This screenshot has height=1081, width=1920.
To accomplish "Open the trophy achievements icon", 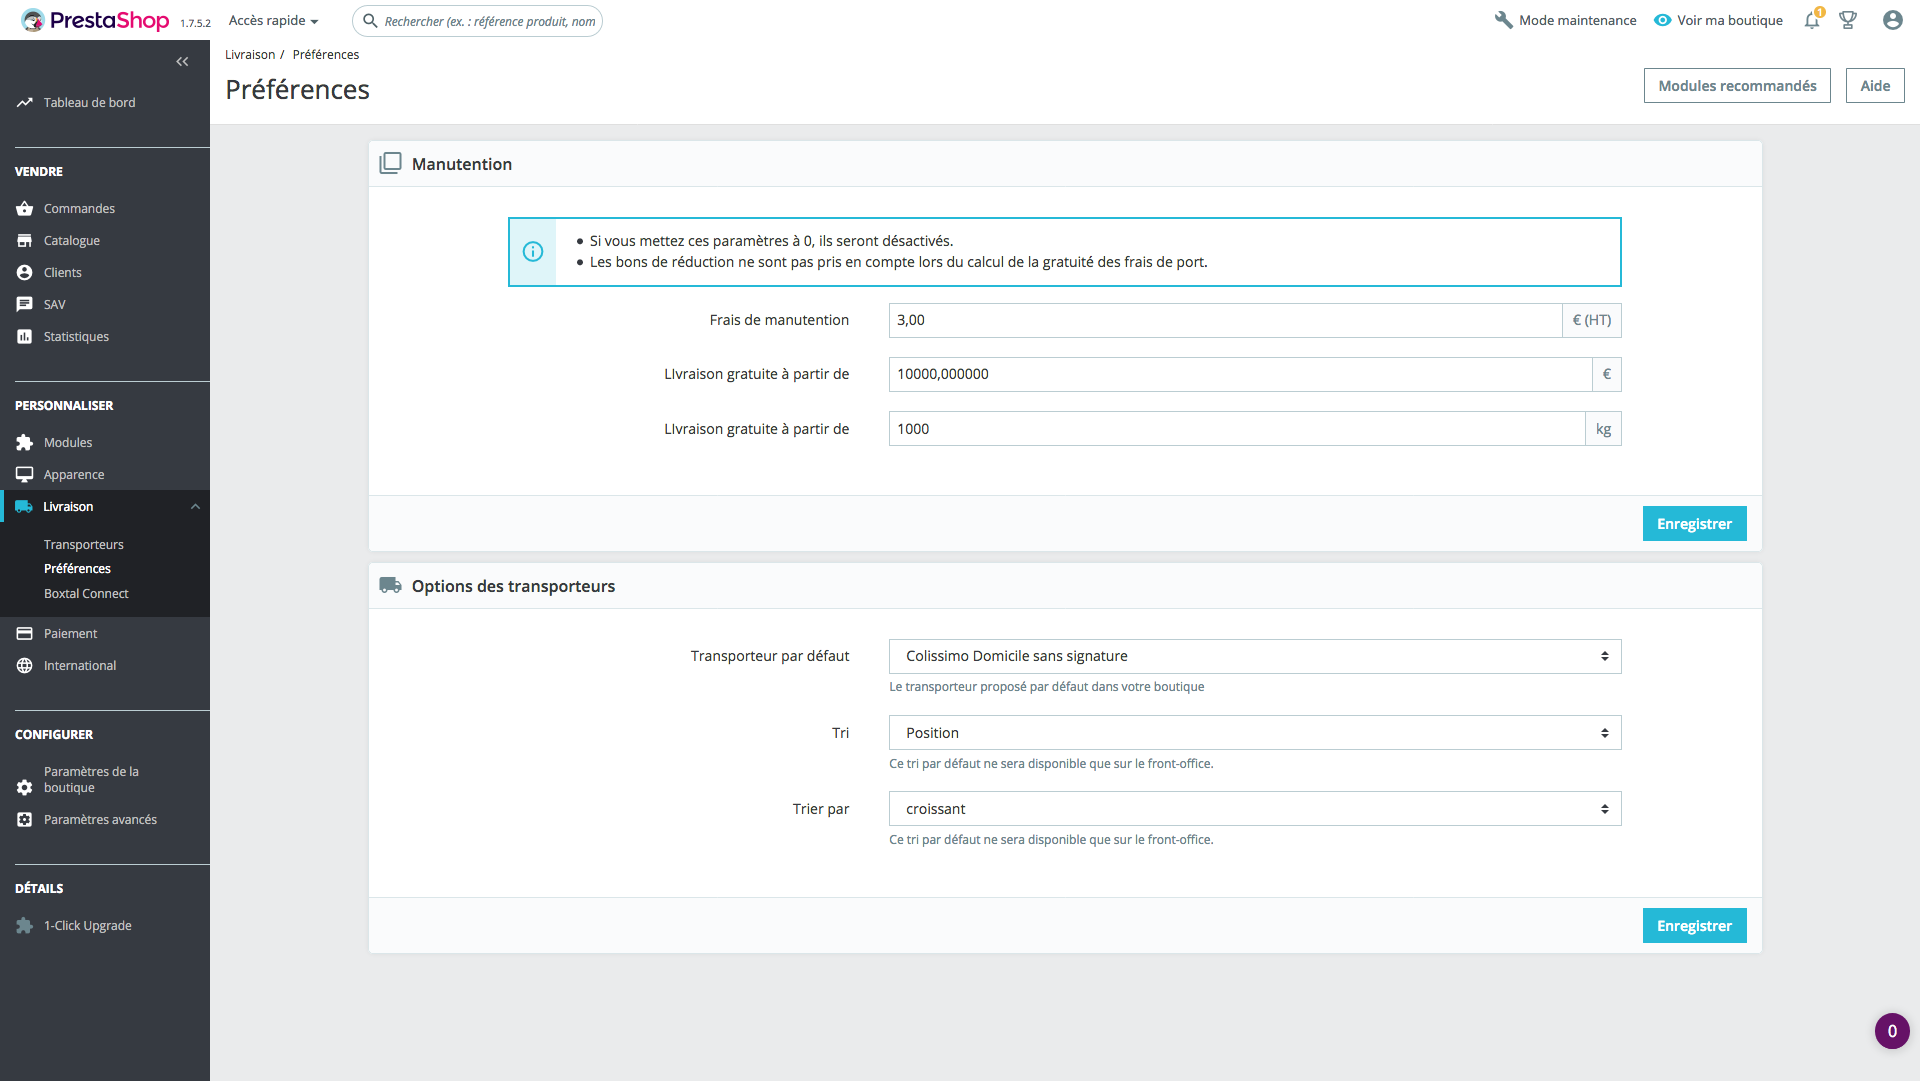I will (1848, 20).
